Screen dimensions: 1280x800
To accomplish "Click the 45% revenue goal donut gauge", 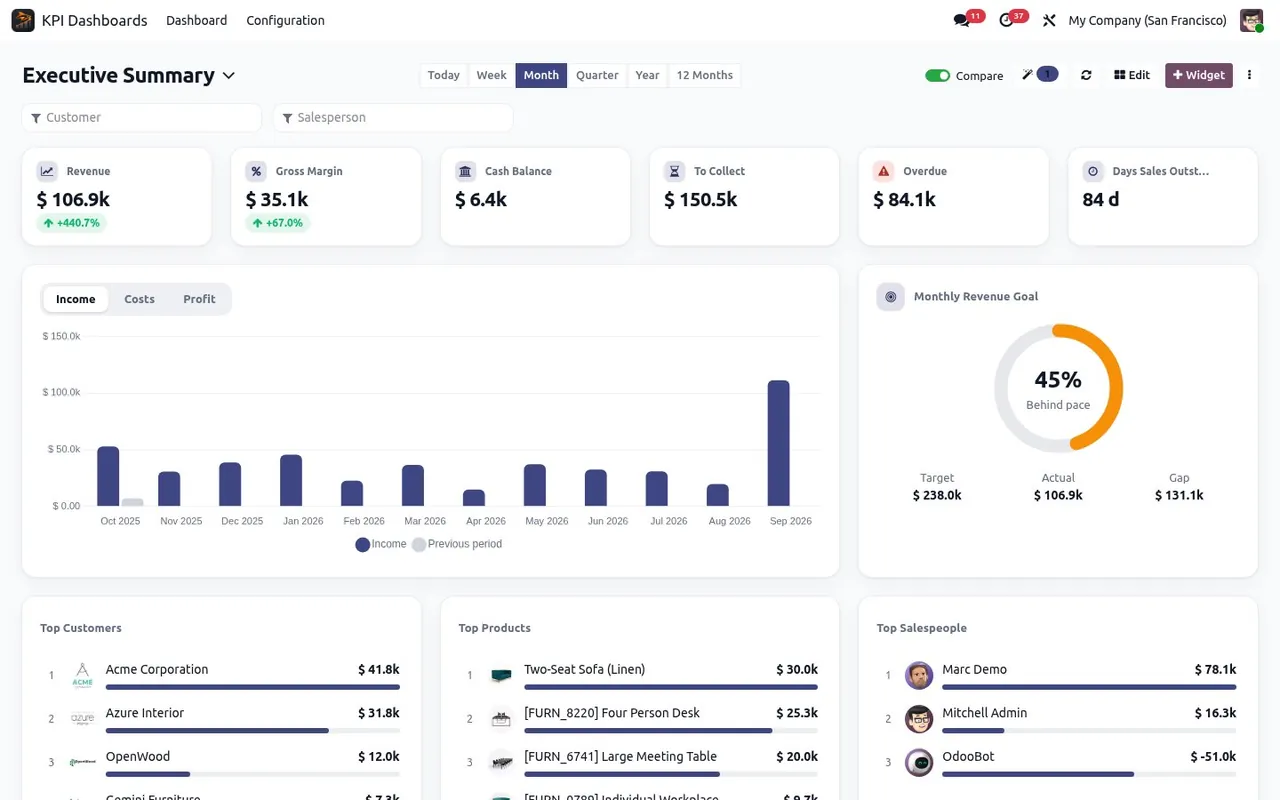I will 1058,388.
